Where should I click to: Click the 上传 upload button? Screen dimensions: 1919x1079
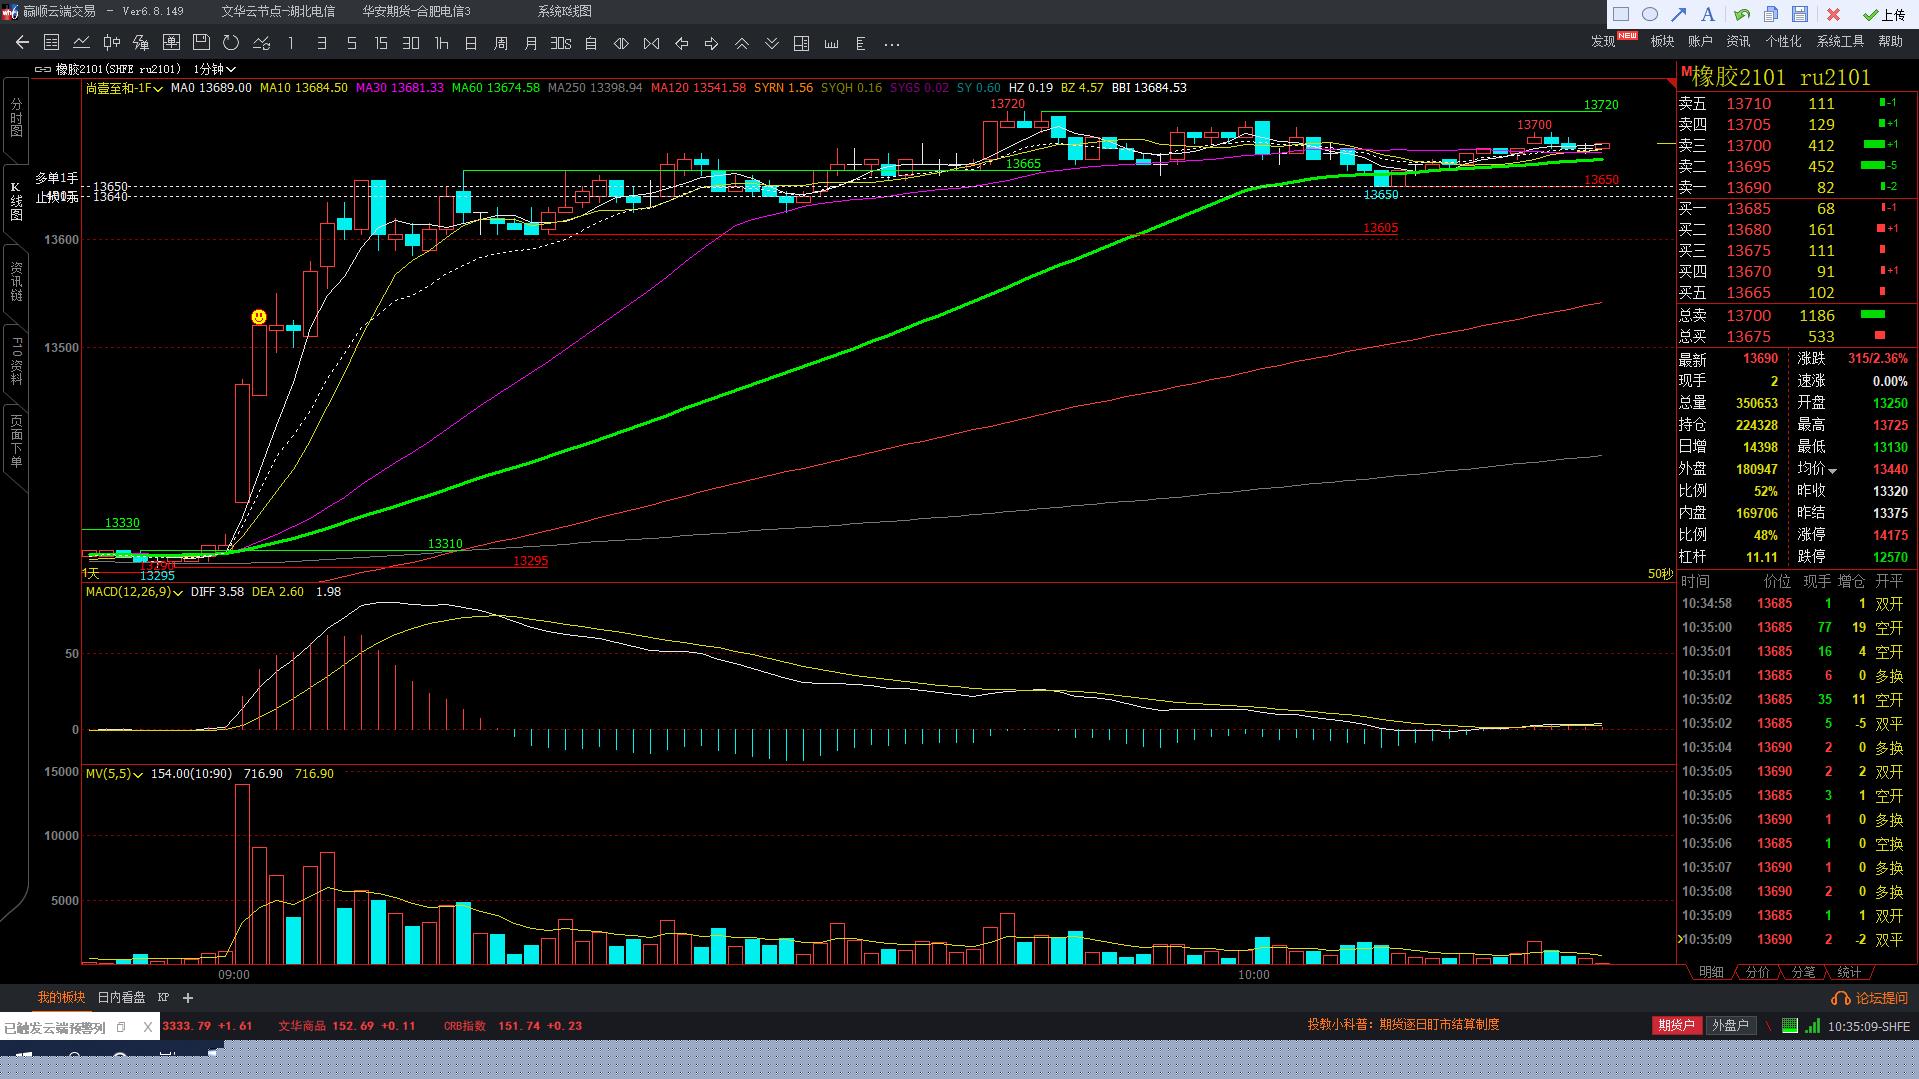click(x=1884, y=14)
